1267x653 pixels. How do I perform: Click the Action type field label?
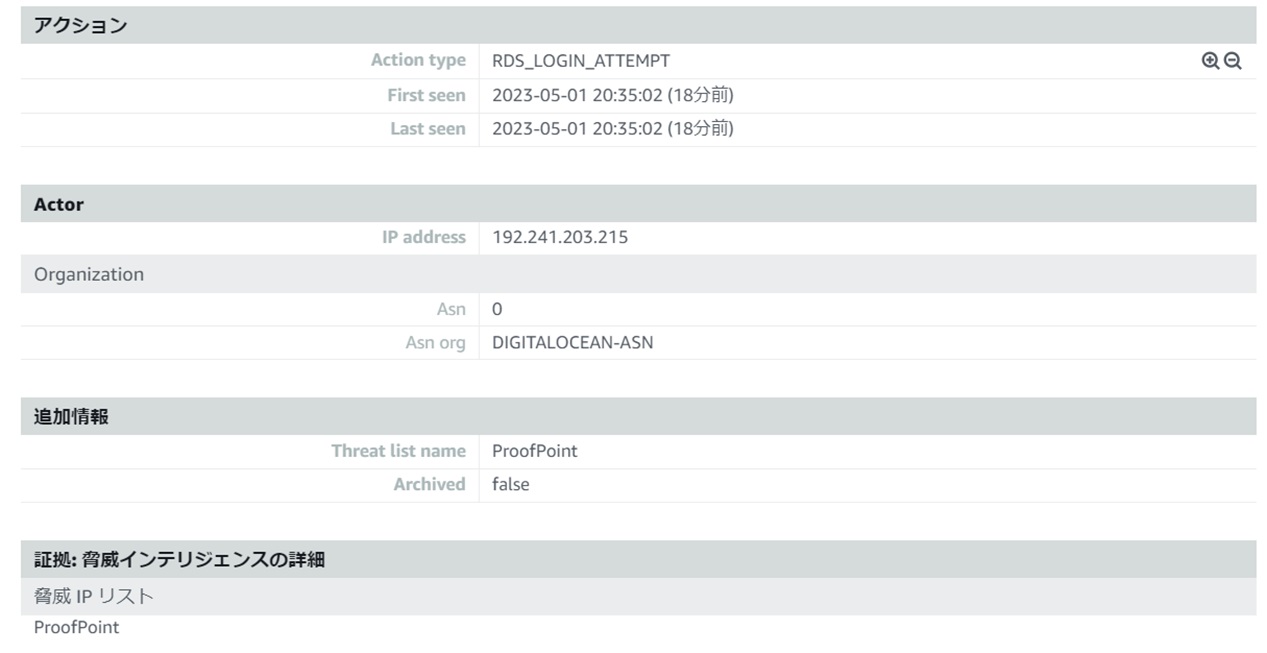[x=418, y=60]
